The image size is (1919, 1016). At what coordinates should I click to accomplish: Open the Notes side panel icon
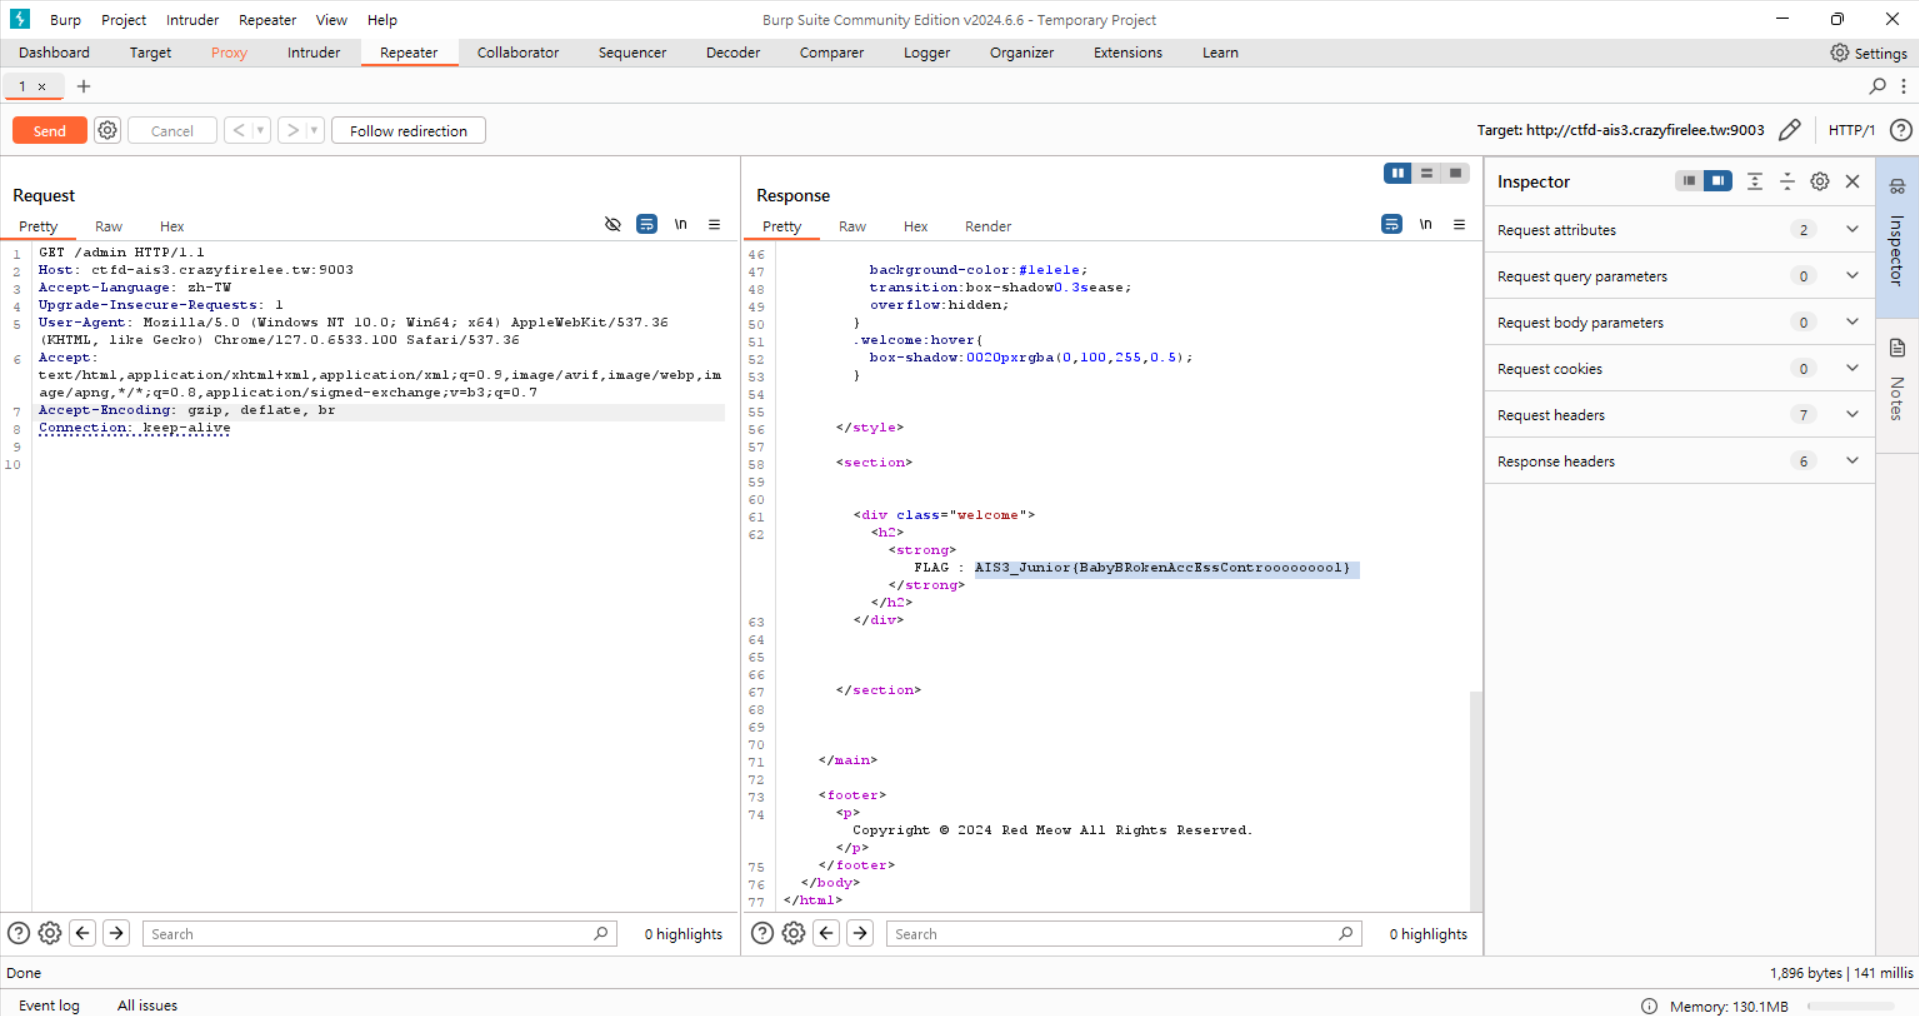pyautogui.click(x=1897, y=348)
